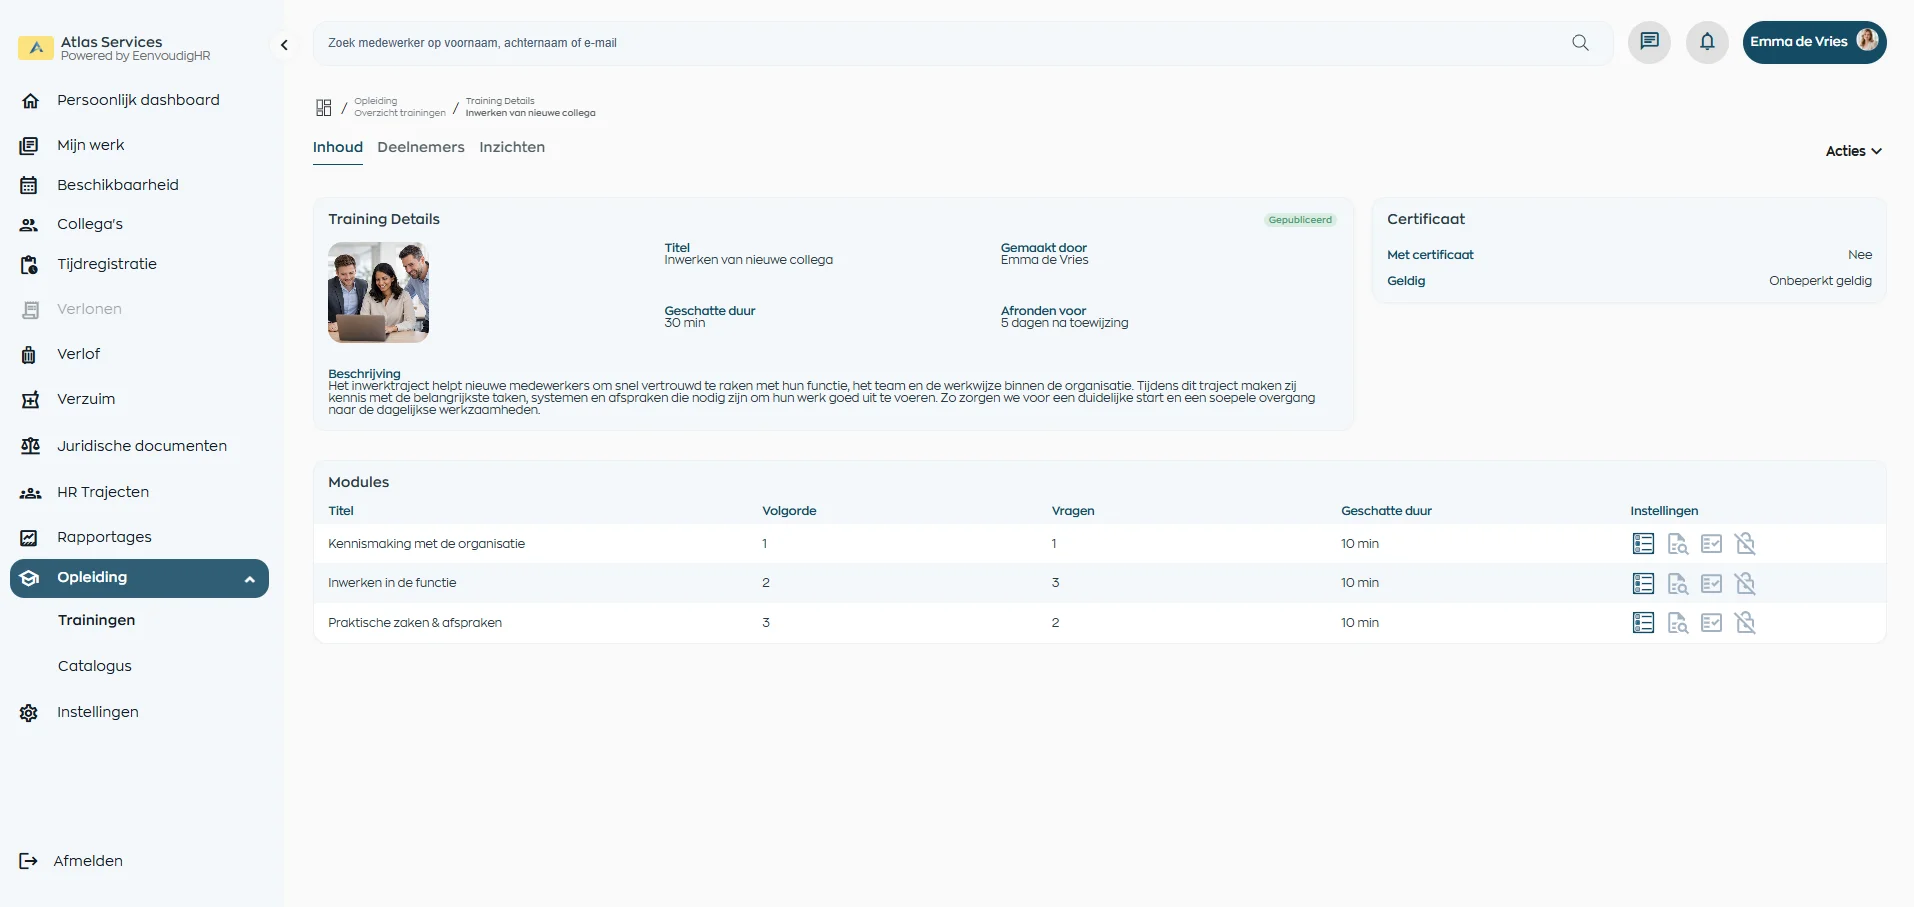Click checklist icon for Kennismaking met de organisatie

(1711, 544)
